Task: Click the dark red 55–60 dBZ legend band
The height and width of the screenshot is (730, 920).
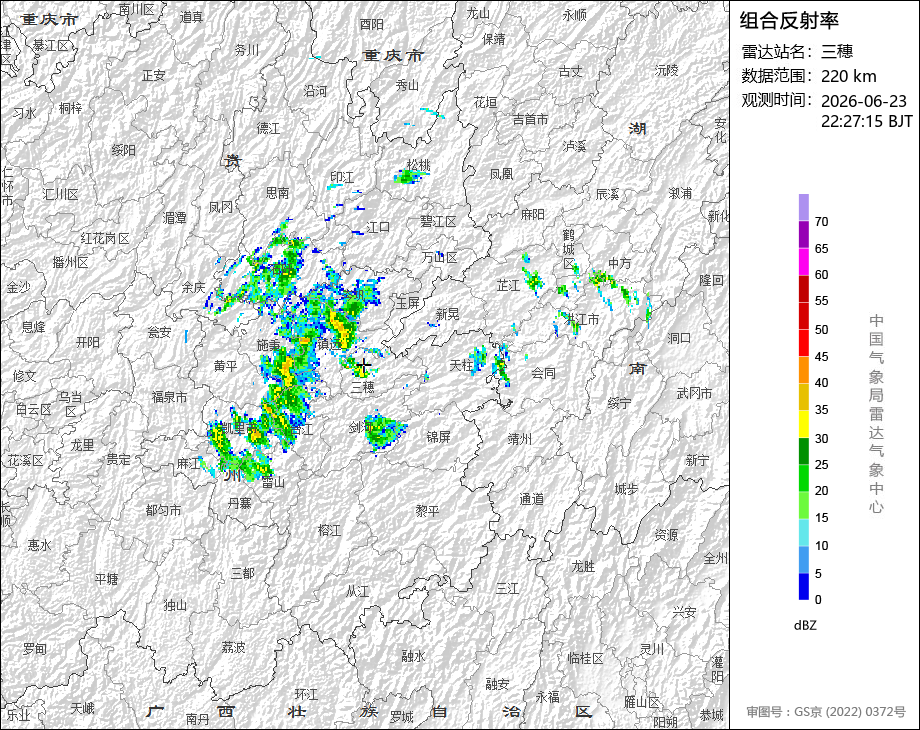Action: point(804,288)
